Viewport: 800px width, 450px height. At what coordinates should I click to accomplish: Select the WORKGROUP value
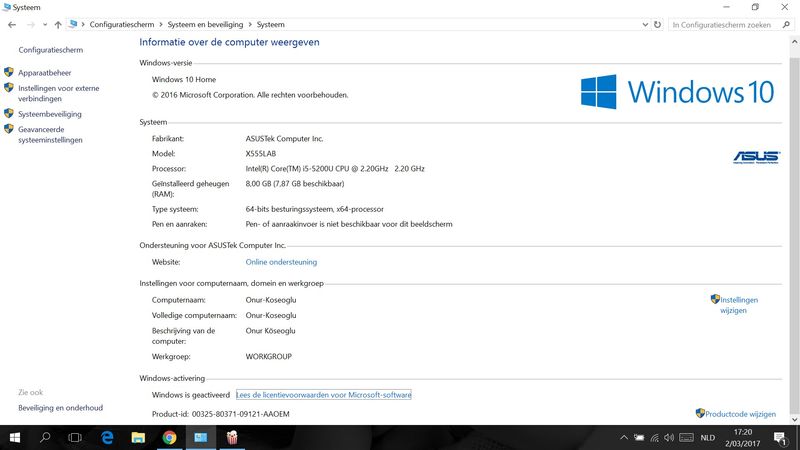pos(268,357)
